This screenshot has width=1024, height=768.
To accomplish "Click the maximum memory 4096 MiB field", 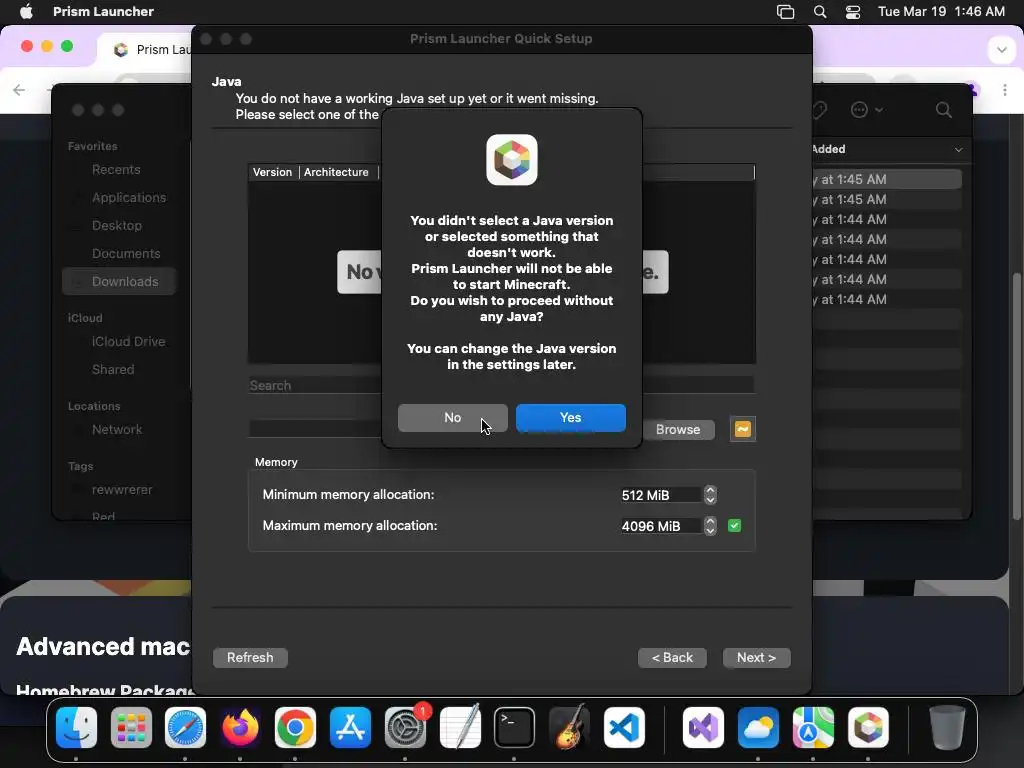I will pyautogui.click(x=661, y=526).
